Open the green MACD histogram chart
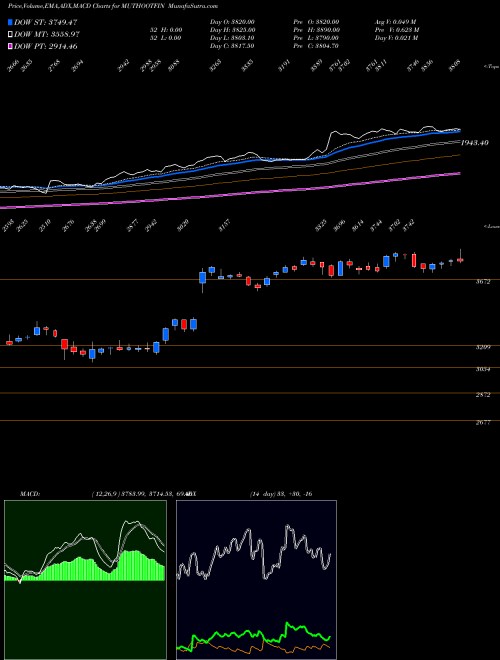The height and width of the screenshot is (660, 500). [85, 580]
